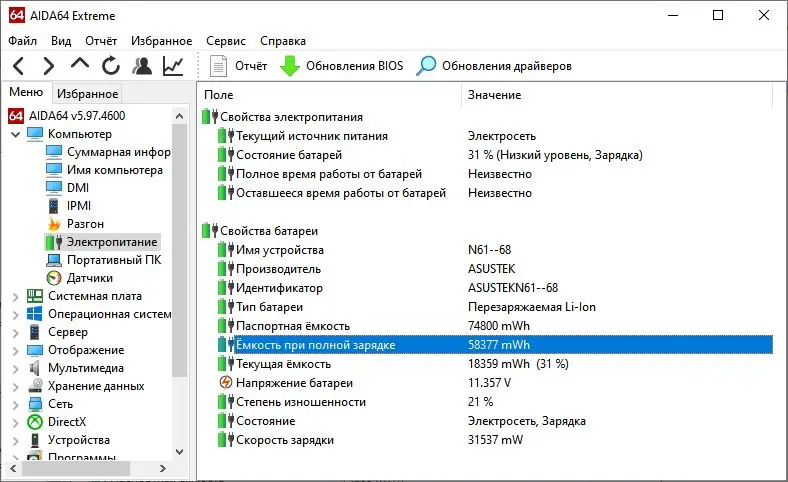Click the Windows logo icon beside Операционная система
Image resolution: width=788 pixels, height=482 pixels.
35,314
